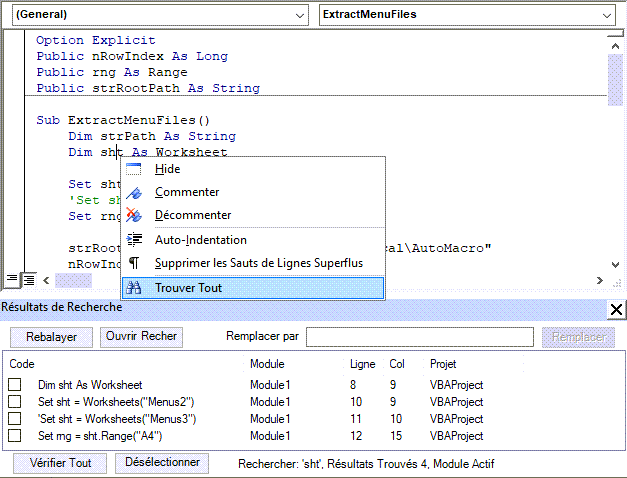The height and width of the screenshot is (478, 627).
Task: Click the Commenter comment-block icon
Action: (x=134, y=192)
